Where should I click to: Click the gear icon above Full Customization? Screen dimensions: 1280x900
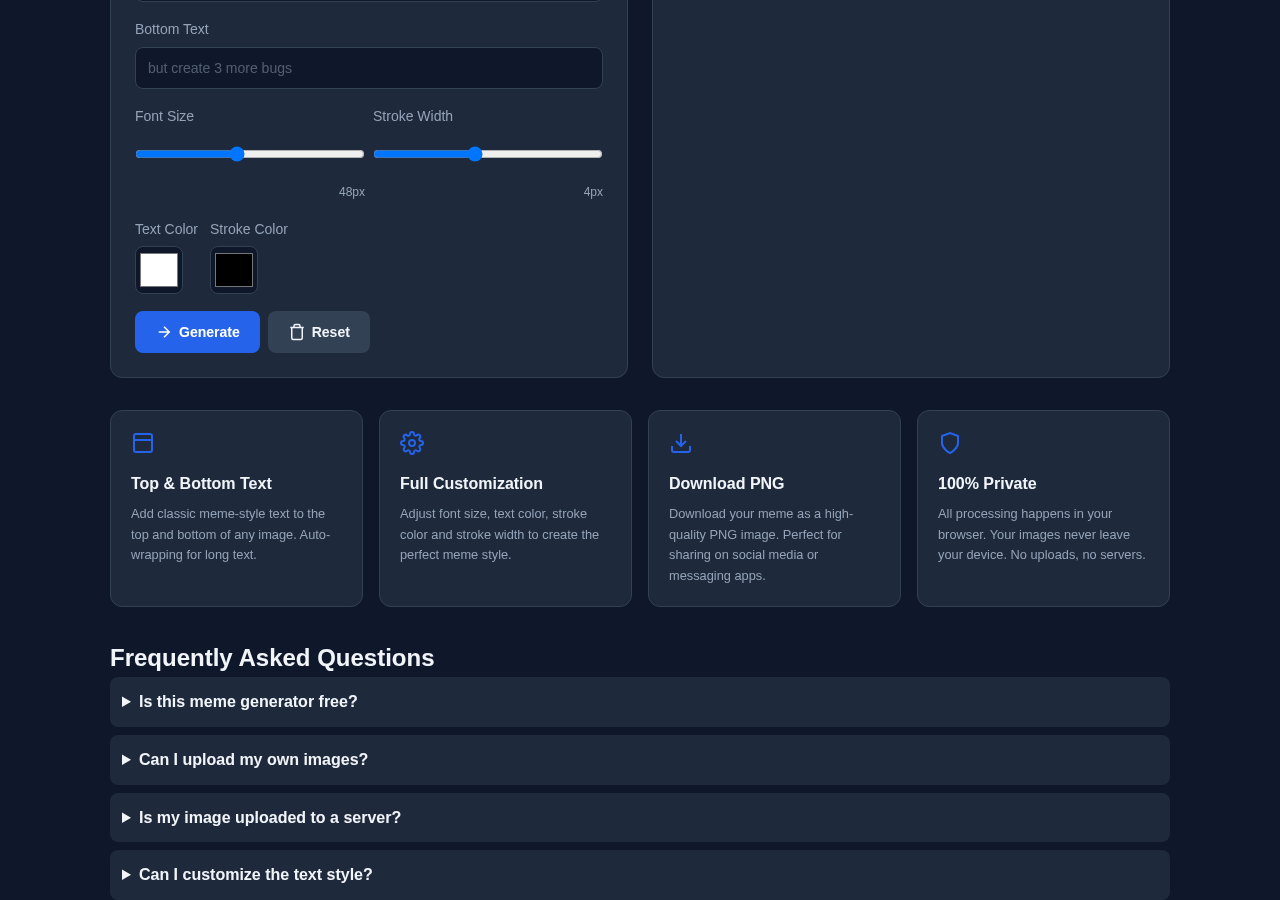coord(412,443)
